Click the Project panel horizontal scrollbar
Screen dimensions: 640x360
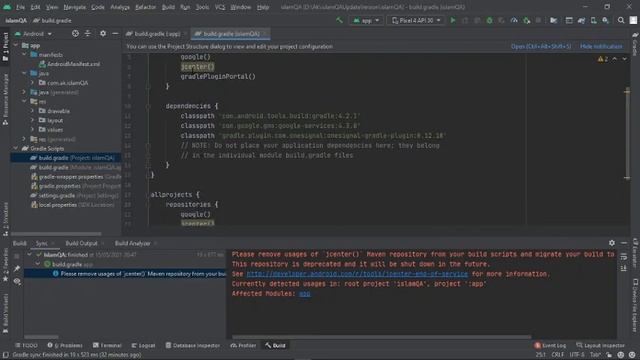(x=56, y=234)
